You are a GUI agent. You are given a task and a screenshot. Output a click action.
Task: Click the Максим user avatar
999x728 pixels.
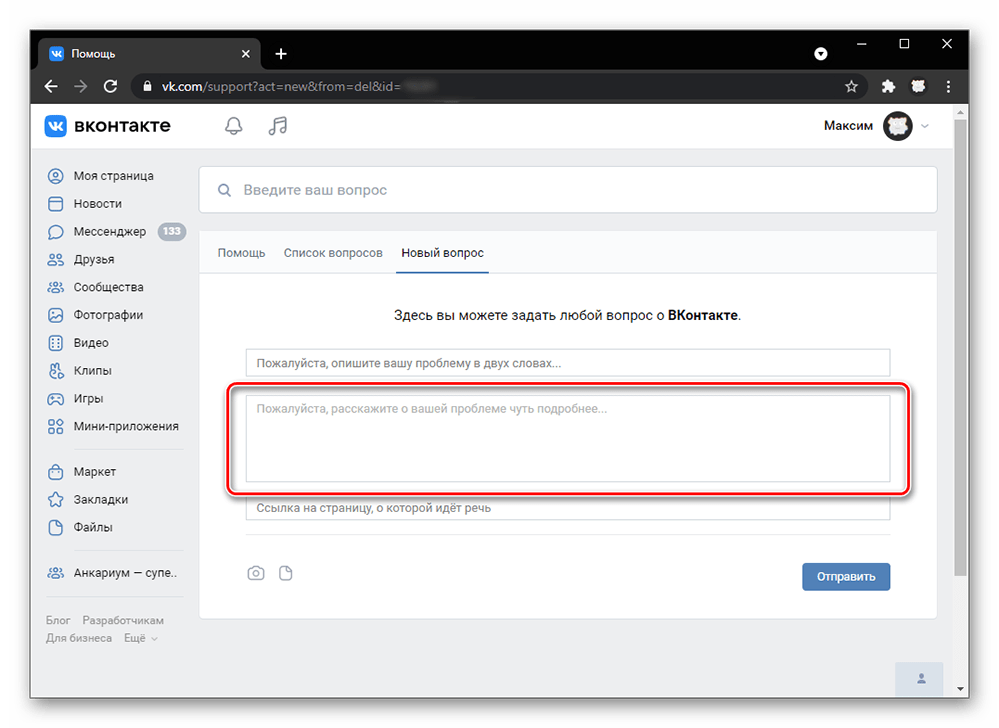click(x=898, y=126)
